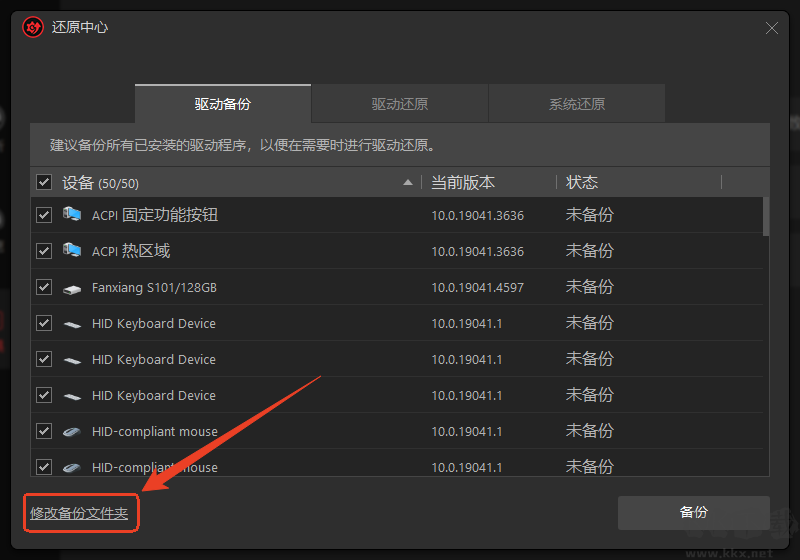Click the 备份 button

693,513
